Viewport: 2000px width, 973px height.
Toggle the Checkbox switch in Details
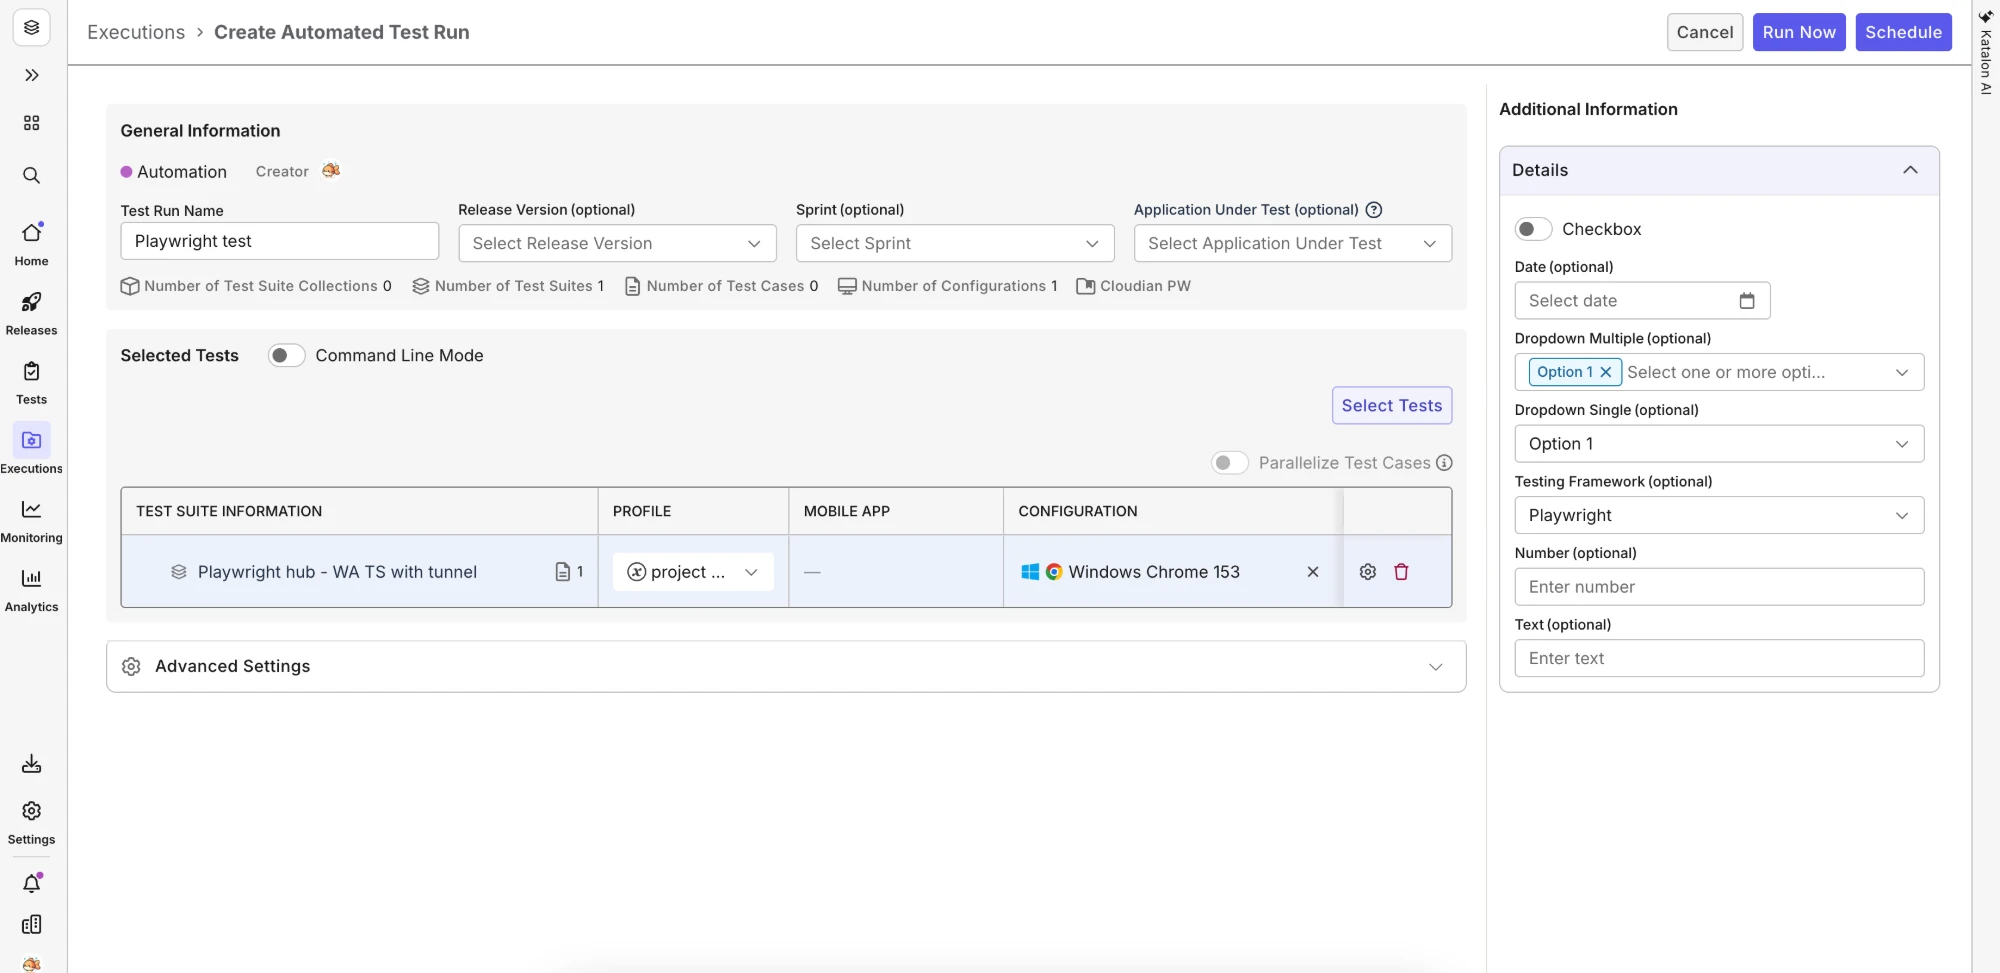(1533, 229)
